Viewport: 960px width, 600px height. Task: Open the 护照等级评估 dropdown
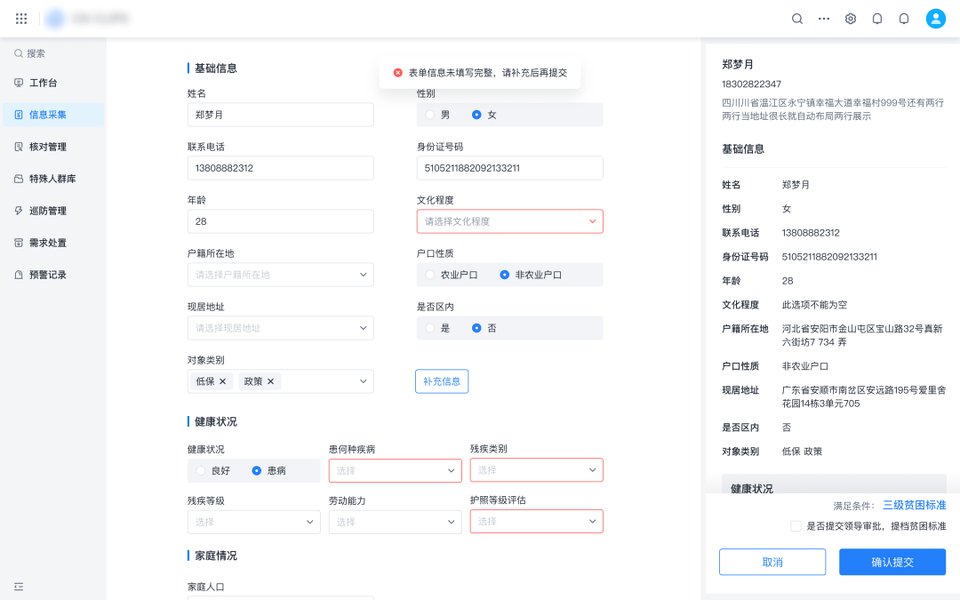536,522
